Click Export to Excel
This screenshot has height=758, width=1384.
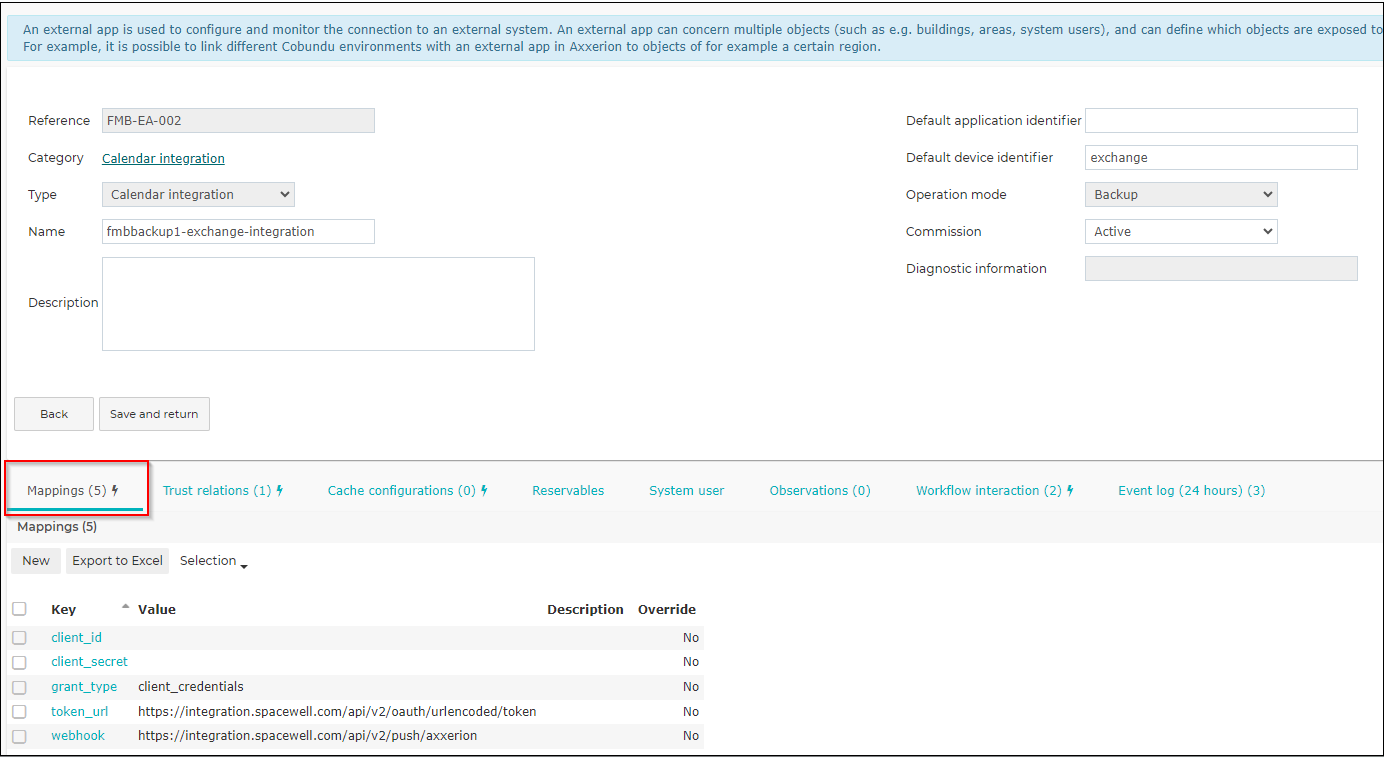pyautogui.click(x=117, y=561)
